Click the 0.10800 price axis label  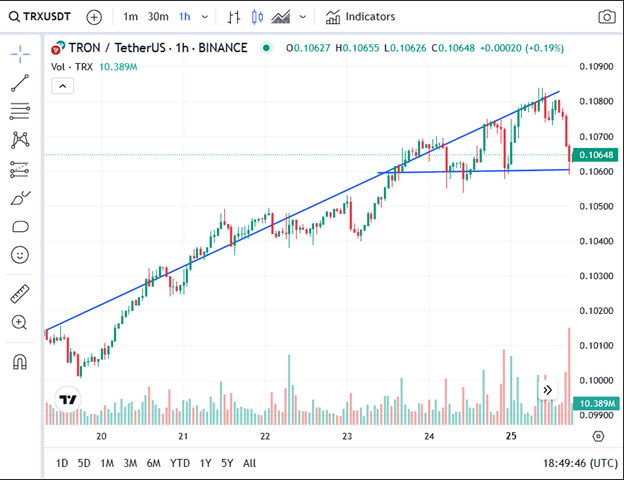point(596,101)
